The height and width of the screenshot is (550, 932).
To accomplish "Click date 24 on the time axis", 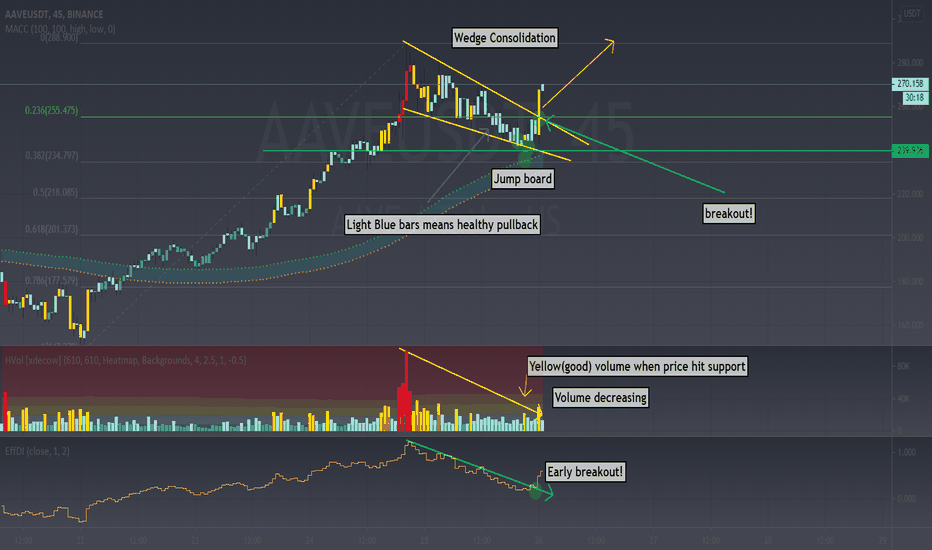I will click(x=310, y=540).
